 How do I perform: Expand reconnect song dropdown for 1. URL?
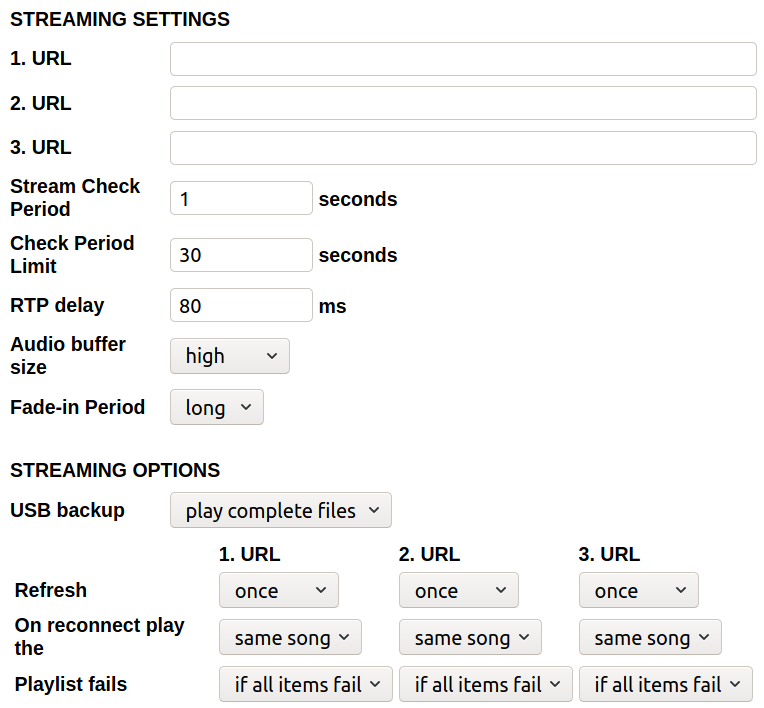tap(290, 637)
